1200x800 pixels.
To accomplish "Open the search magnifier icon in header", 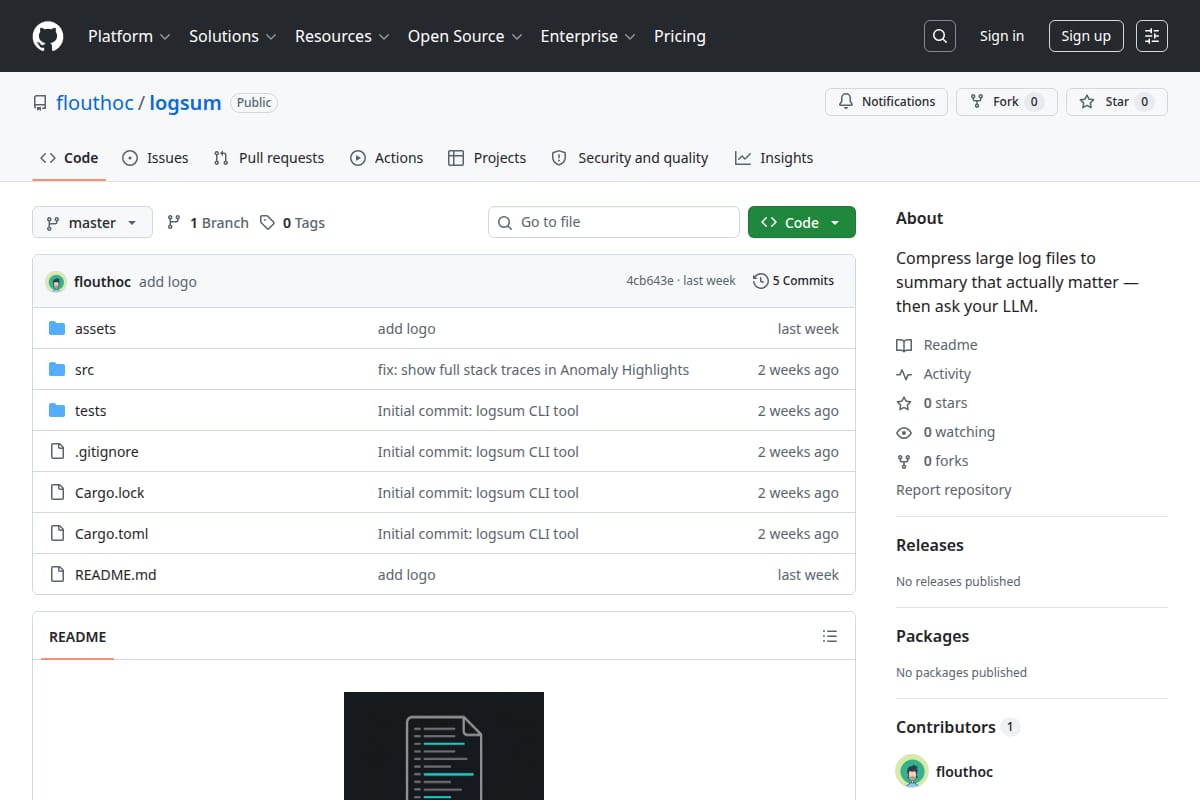I will pyautogui.click(x=939, y=36).
